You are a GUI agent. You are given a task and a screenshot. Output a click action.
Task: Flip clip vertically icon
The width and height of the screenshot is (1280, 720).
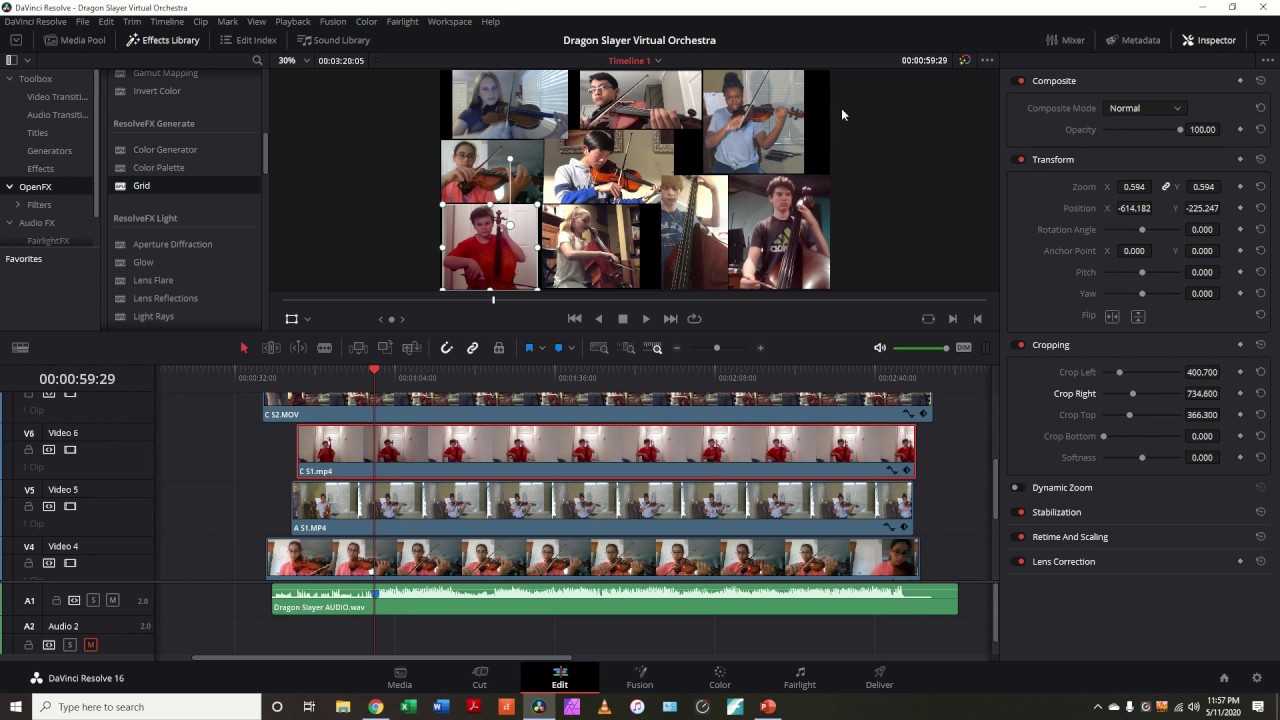[1138, 316]
